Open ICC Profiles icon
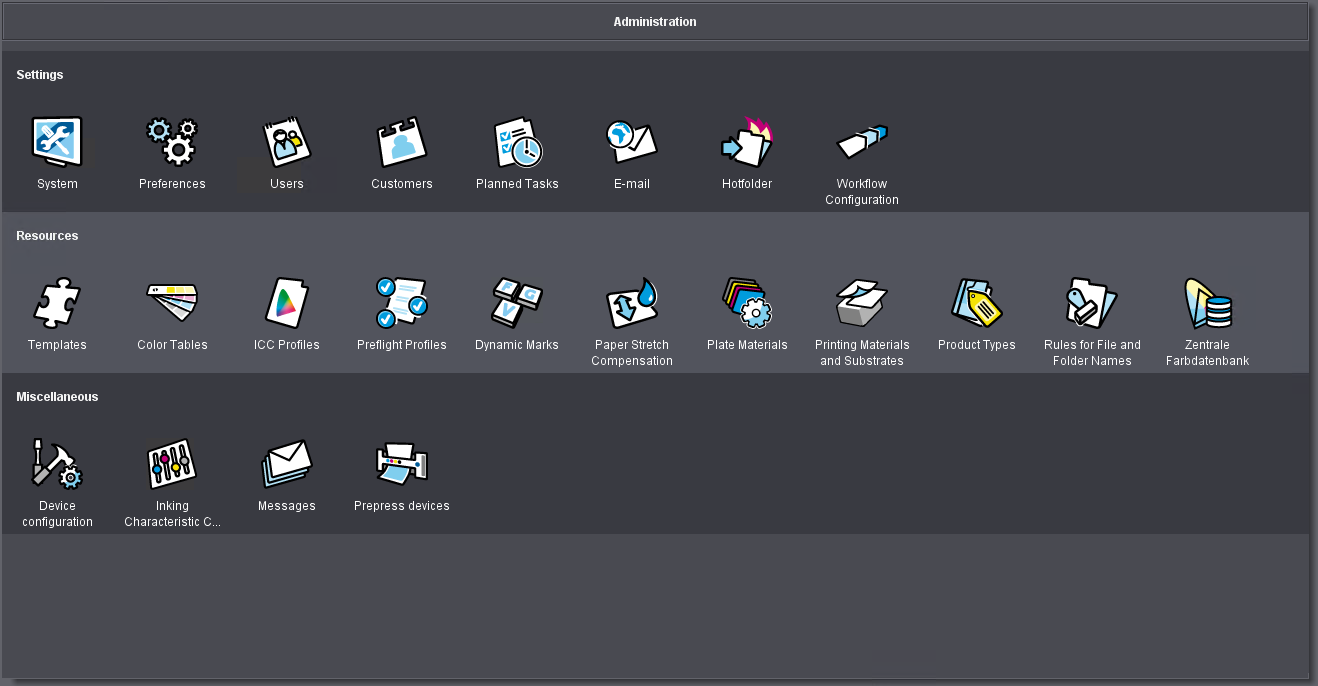Screen dimensions: 1318x686 coord(287,303)
